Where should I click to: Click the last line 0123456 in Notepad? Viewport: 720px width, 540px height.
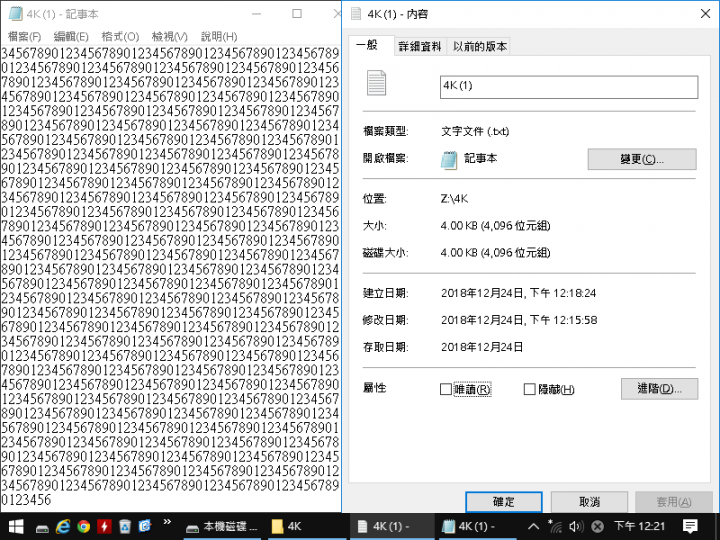26,500
